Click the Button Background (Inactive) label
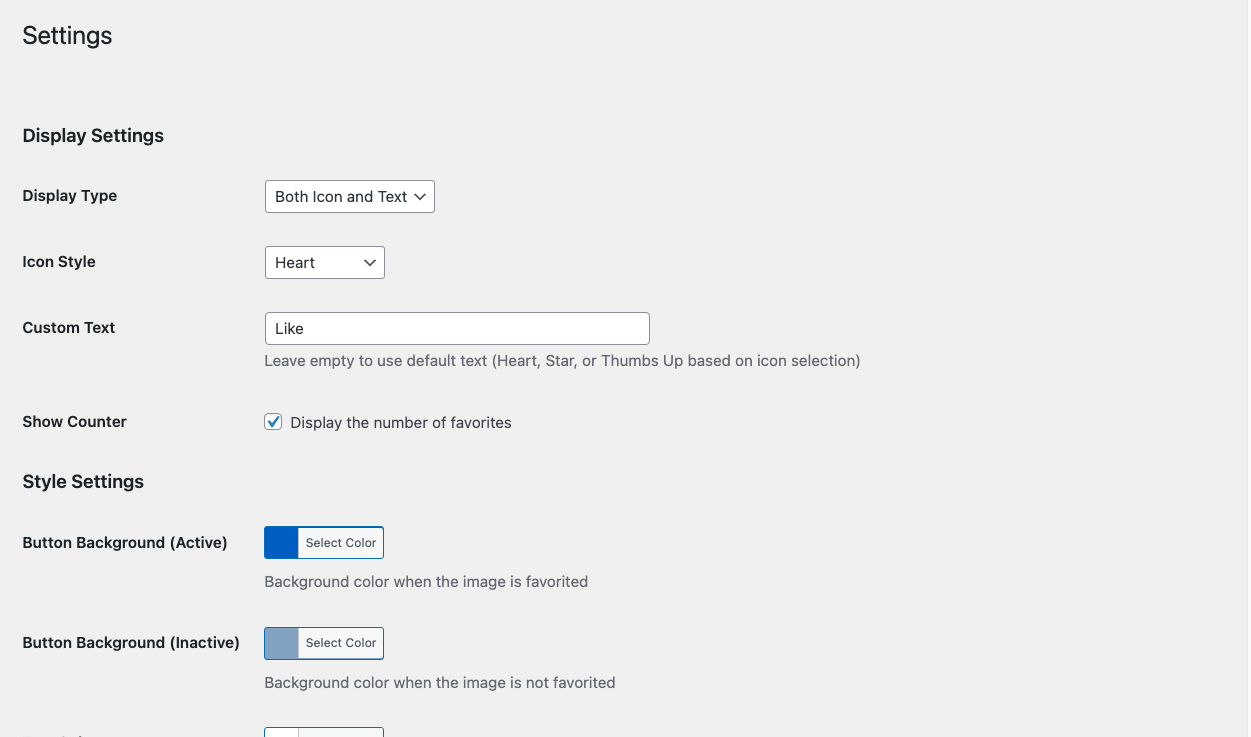Screen dimensions: 1251x737 (x=131, y=643)
